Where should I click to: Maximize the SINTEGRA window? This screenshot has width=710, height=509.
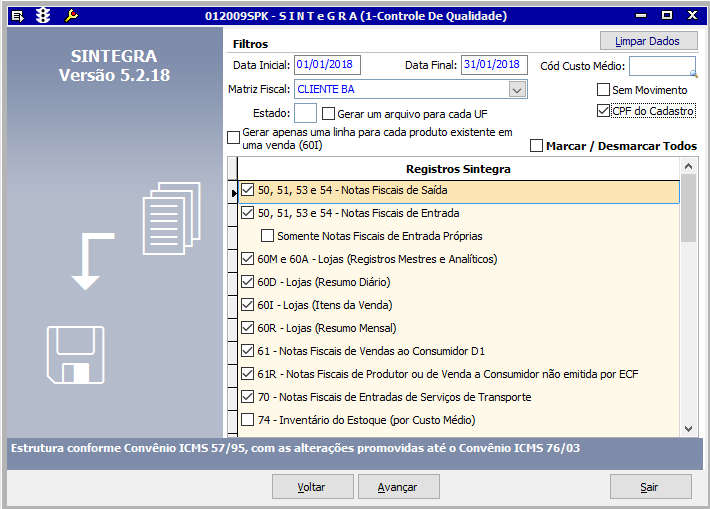tap(667, 15)
